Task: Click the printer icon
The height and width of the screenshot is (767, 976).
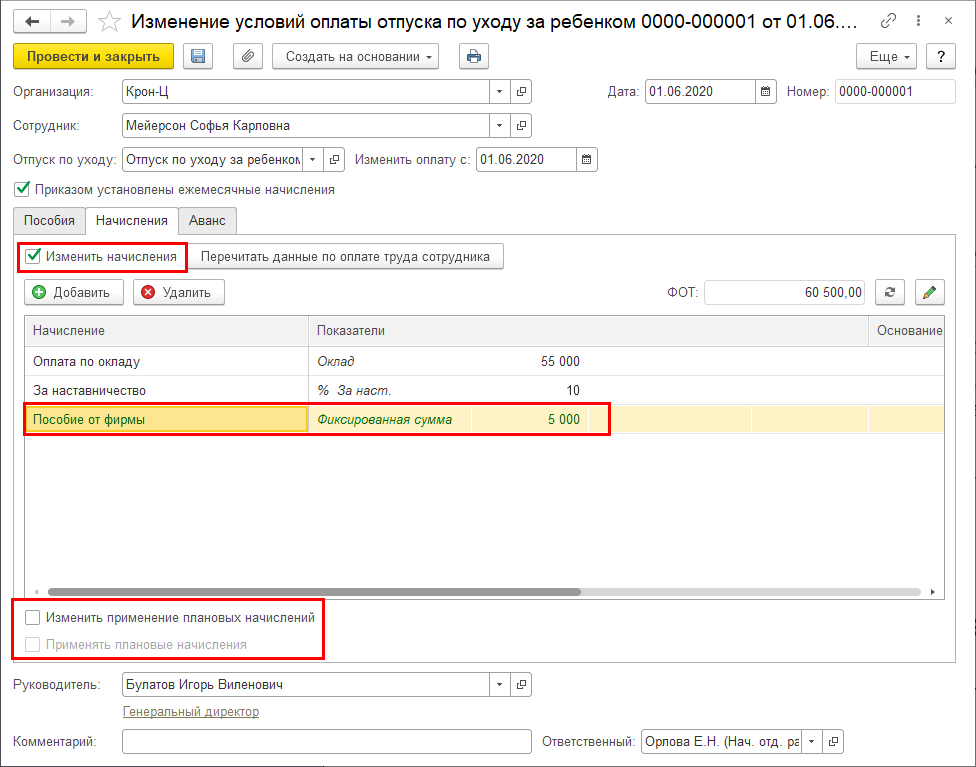Action: tap(474, 57)
